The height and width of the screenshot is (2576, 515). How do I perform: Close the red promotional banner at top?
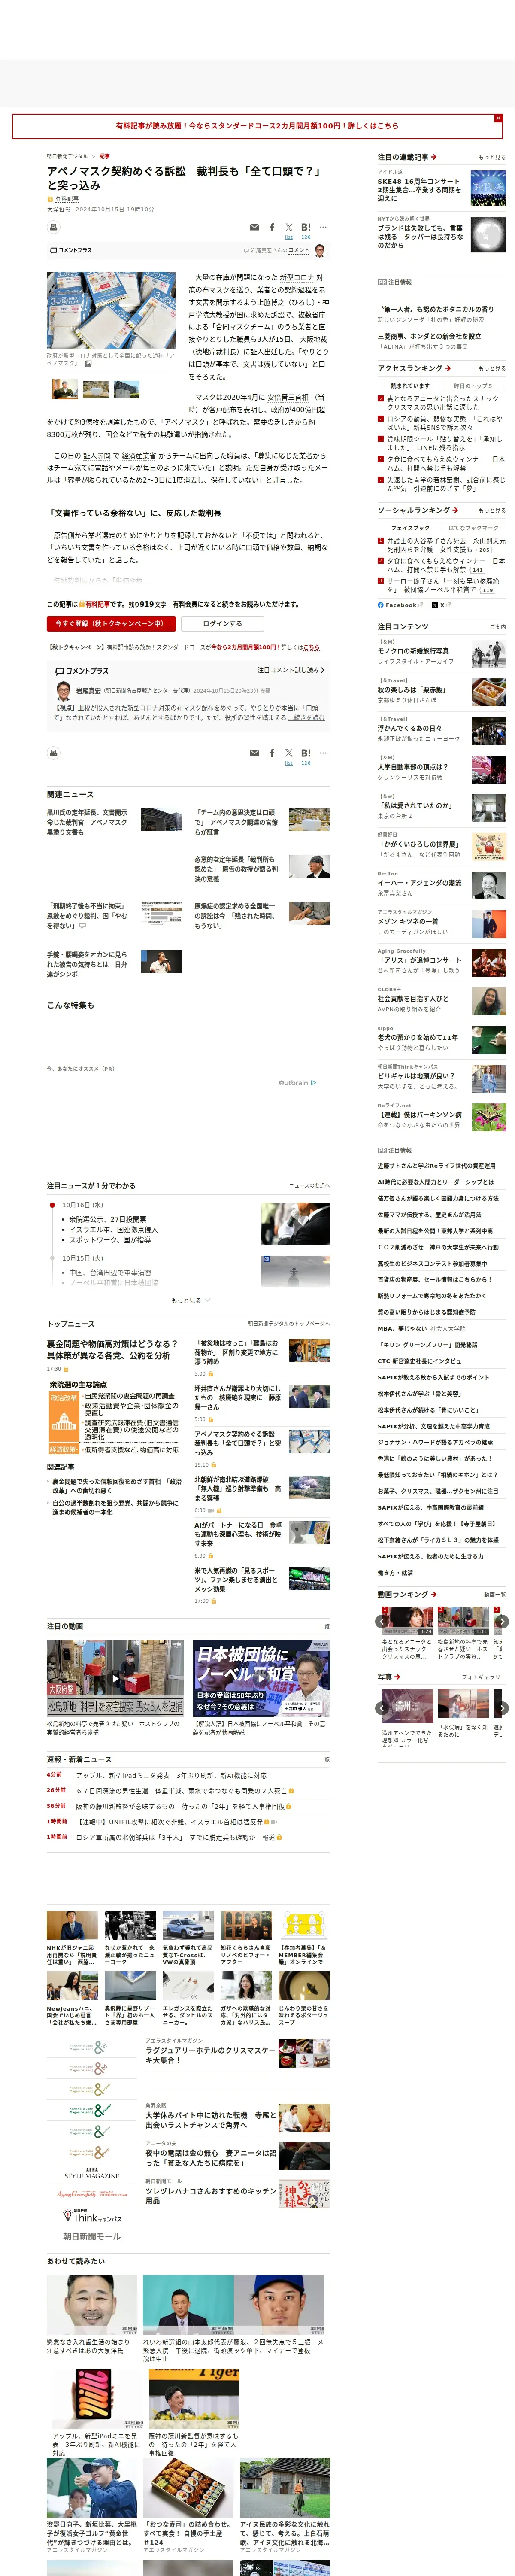[x=498, y=118]
